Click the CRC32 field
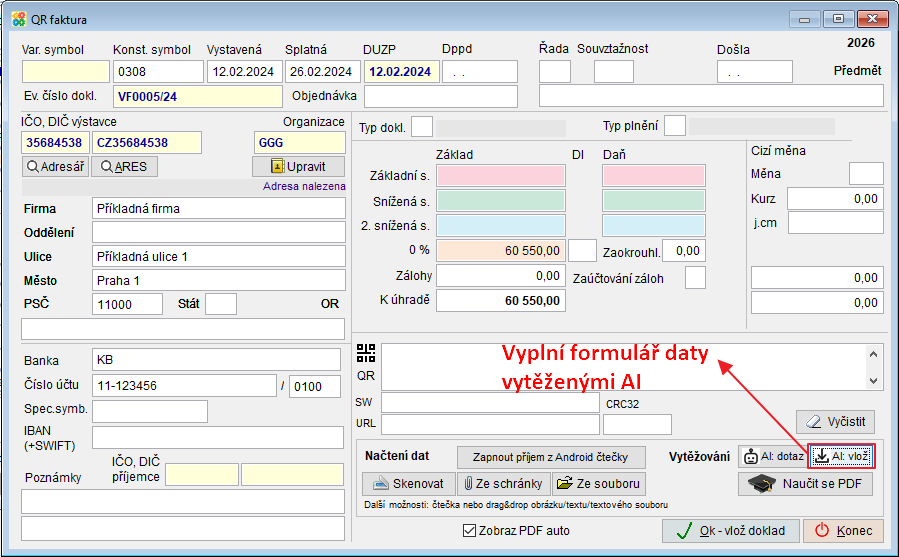This screenshot has width=899, height=557. [637, 424]
